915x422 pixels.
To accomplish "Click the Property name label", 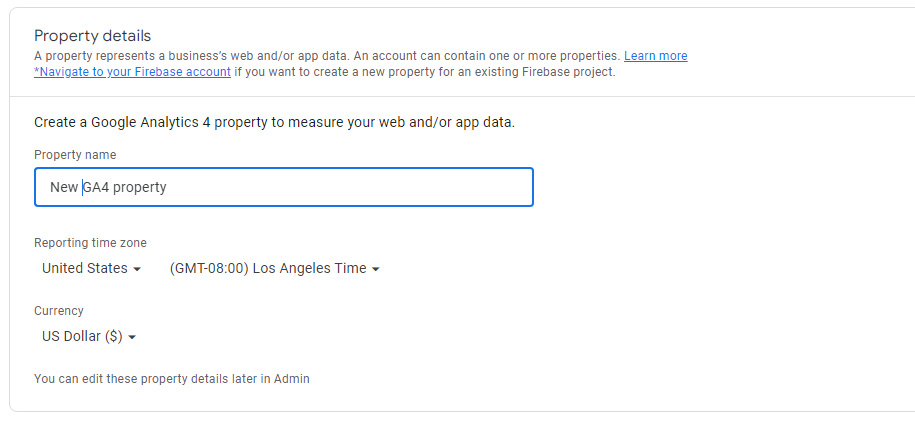I will (x=75, y=155).
